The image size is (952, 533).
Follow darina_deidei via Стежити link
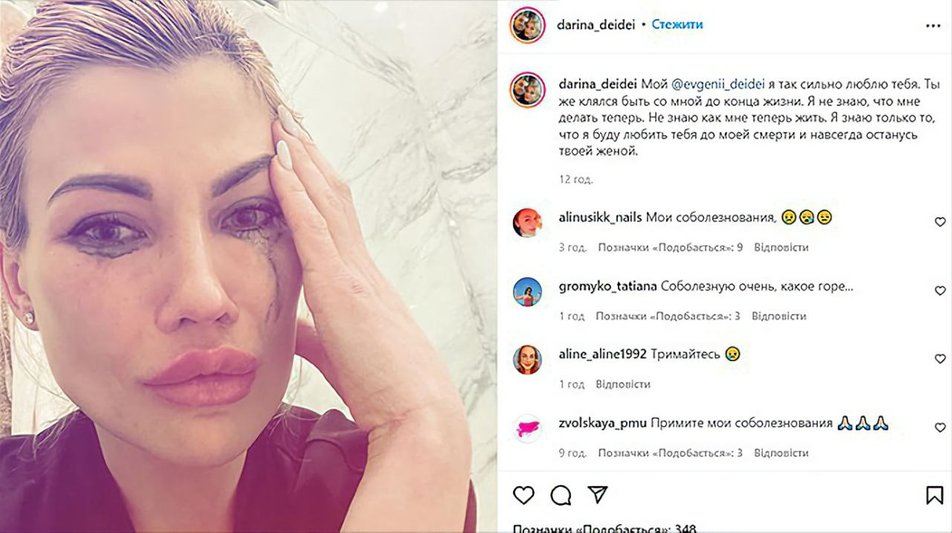tap(677, 24)
